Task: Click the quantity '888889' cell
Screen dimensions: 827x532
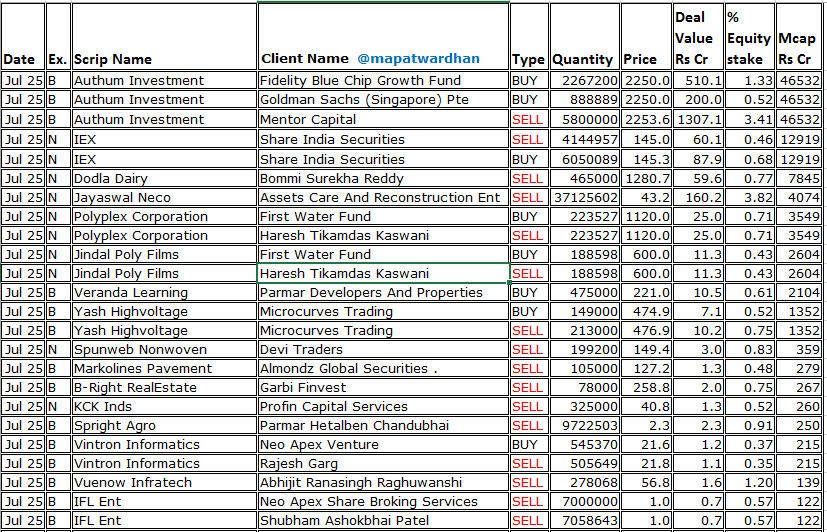Action: click(x=584, y=100)
